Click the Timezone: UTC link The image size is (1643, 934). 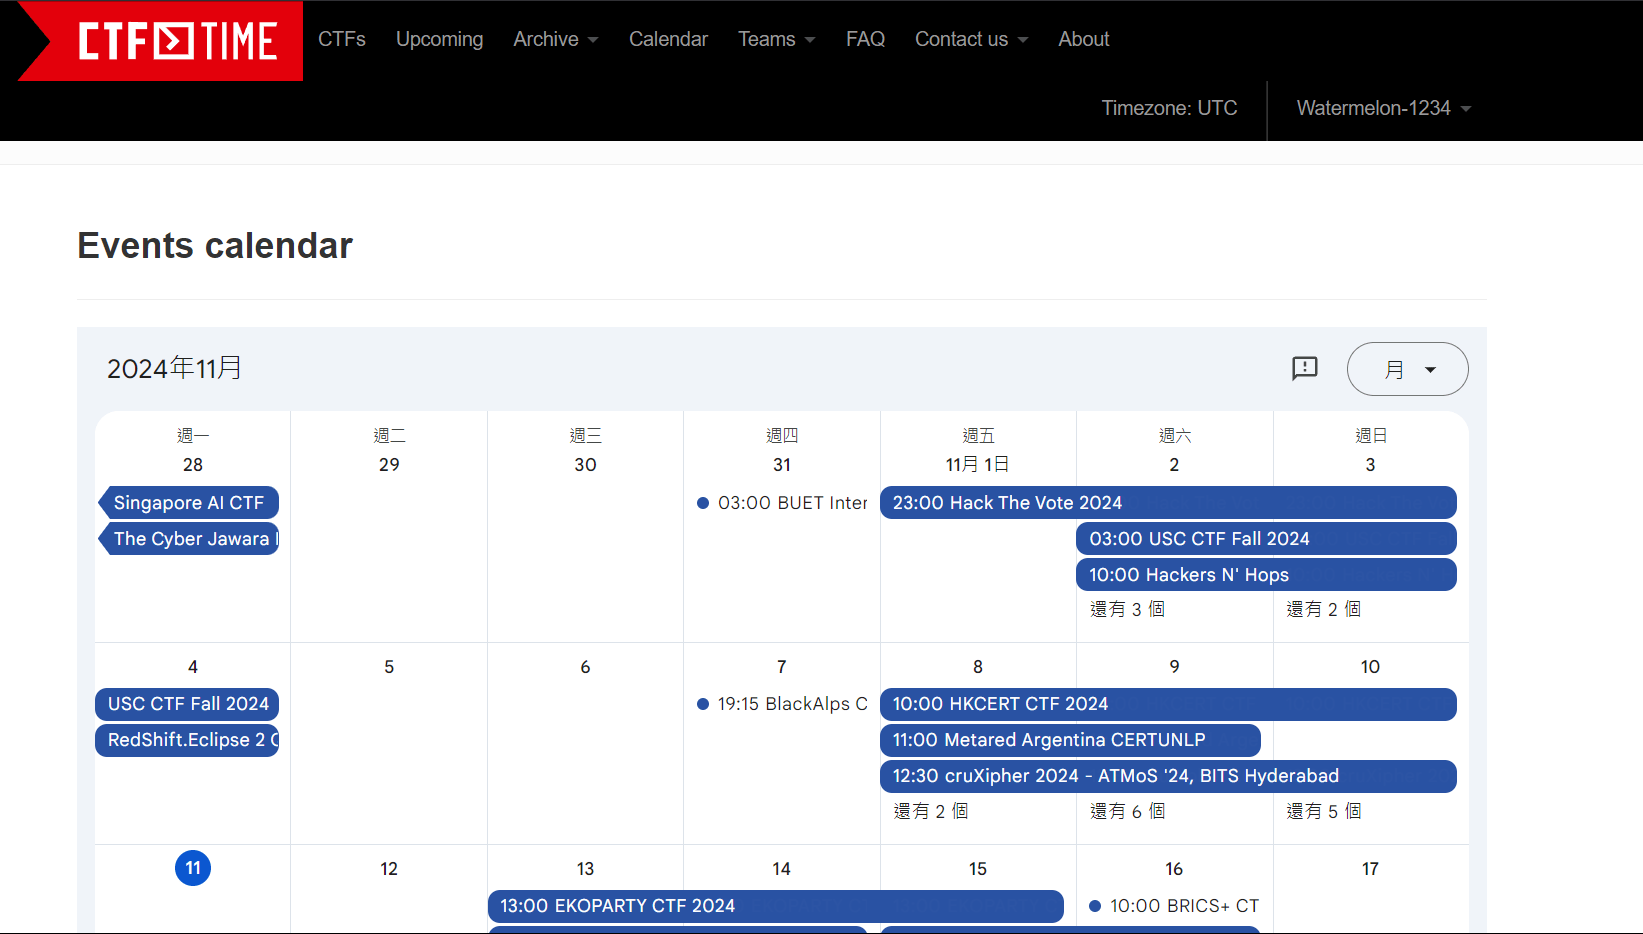coord(1169,108)
